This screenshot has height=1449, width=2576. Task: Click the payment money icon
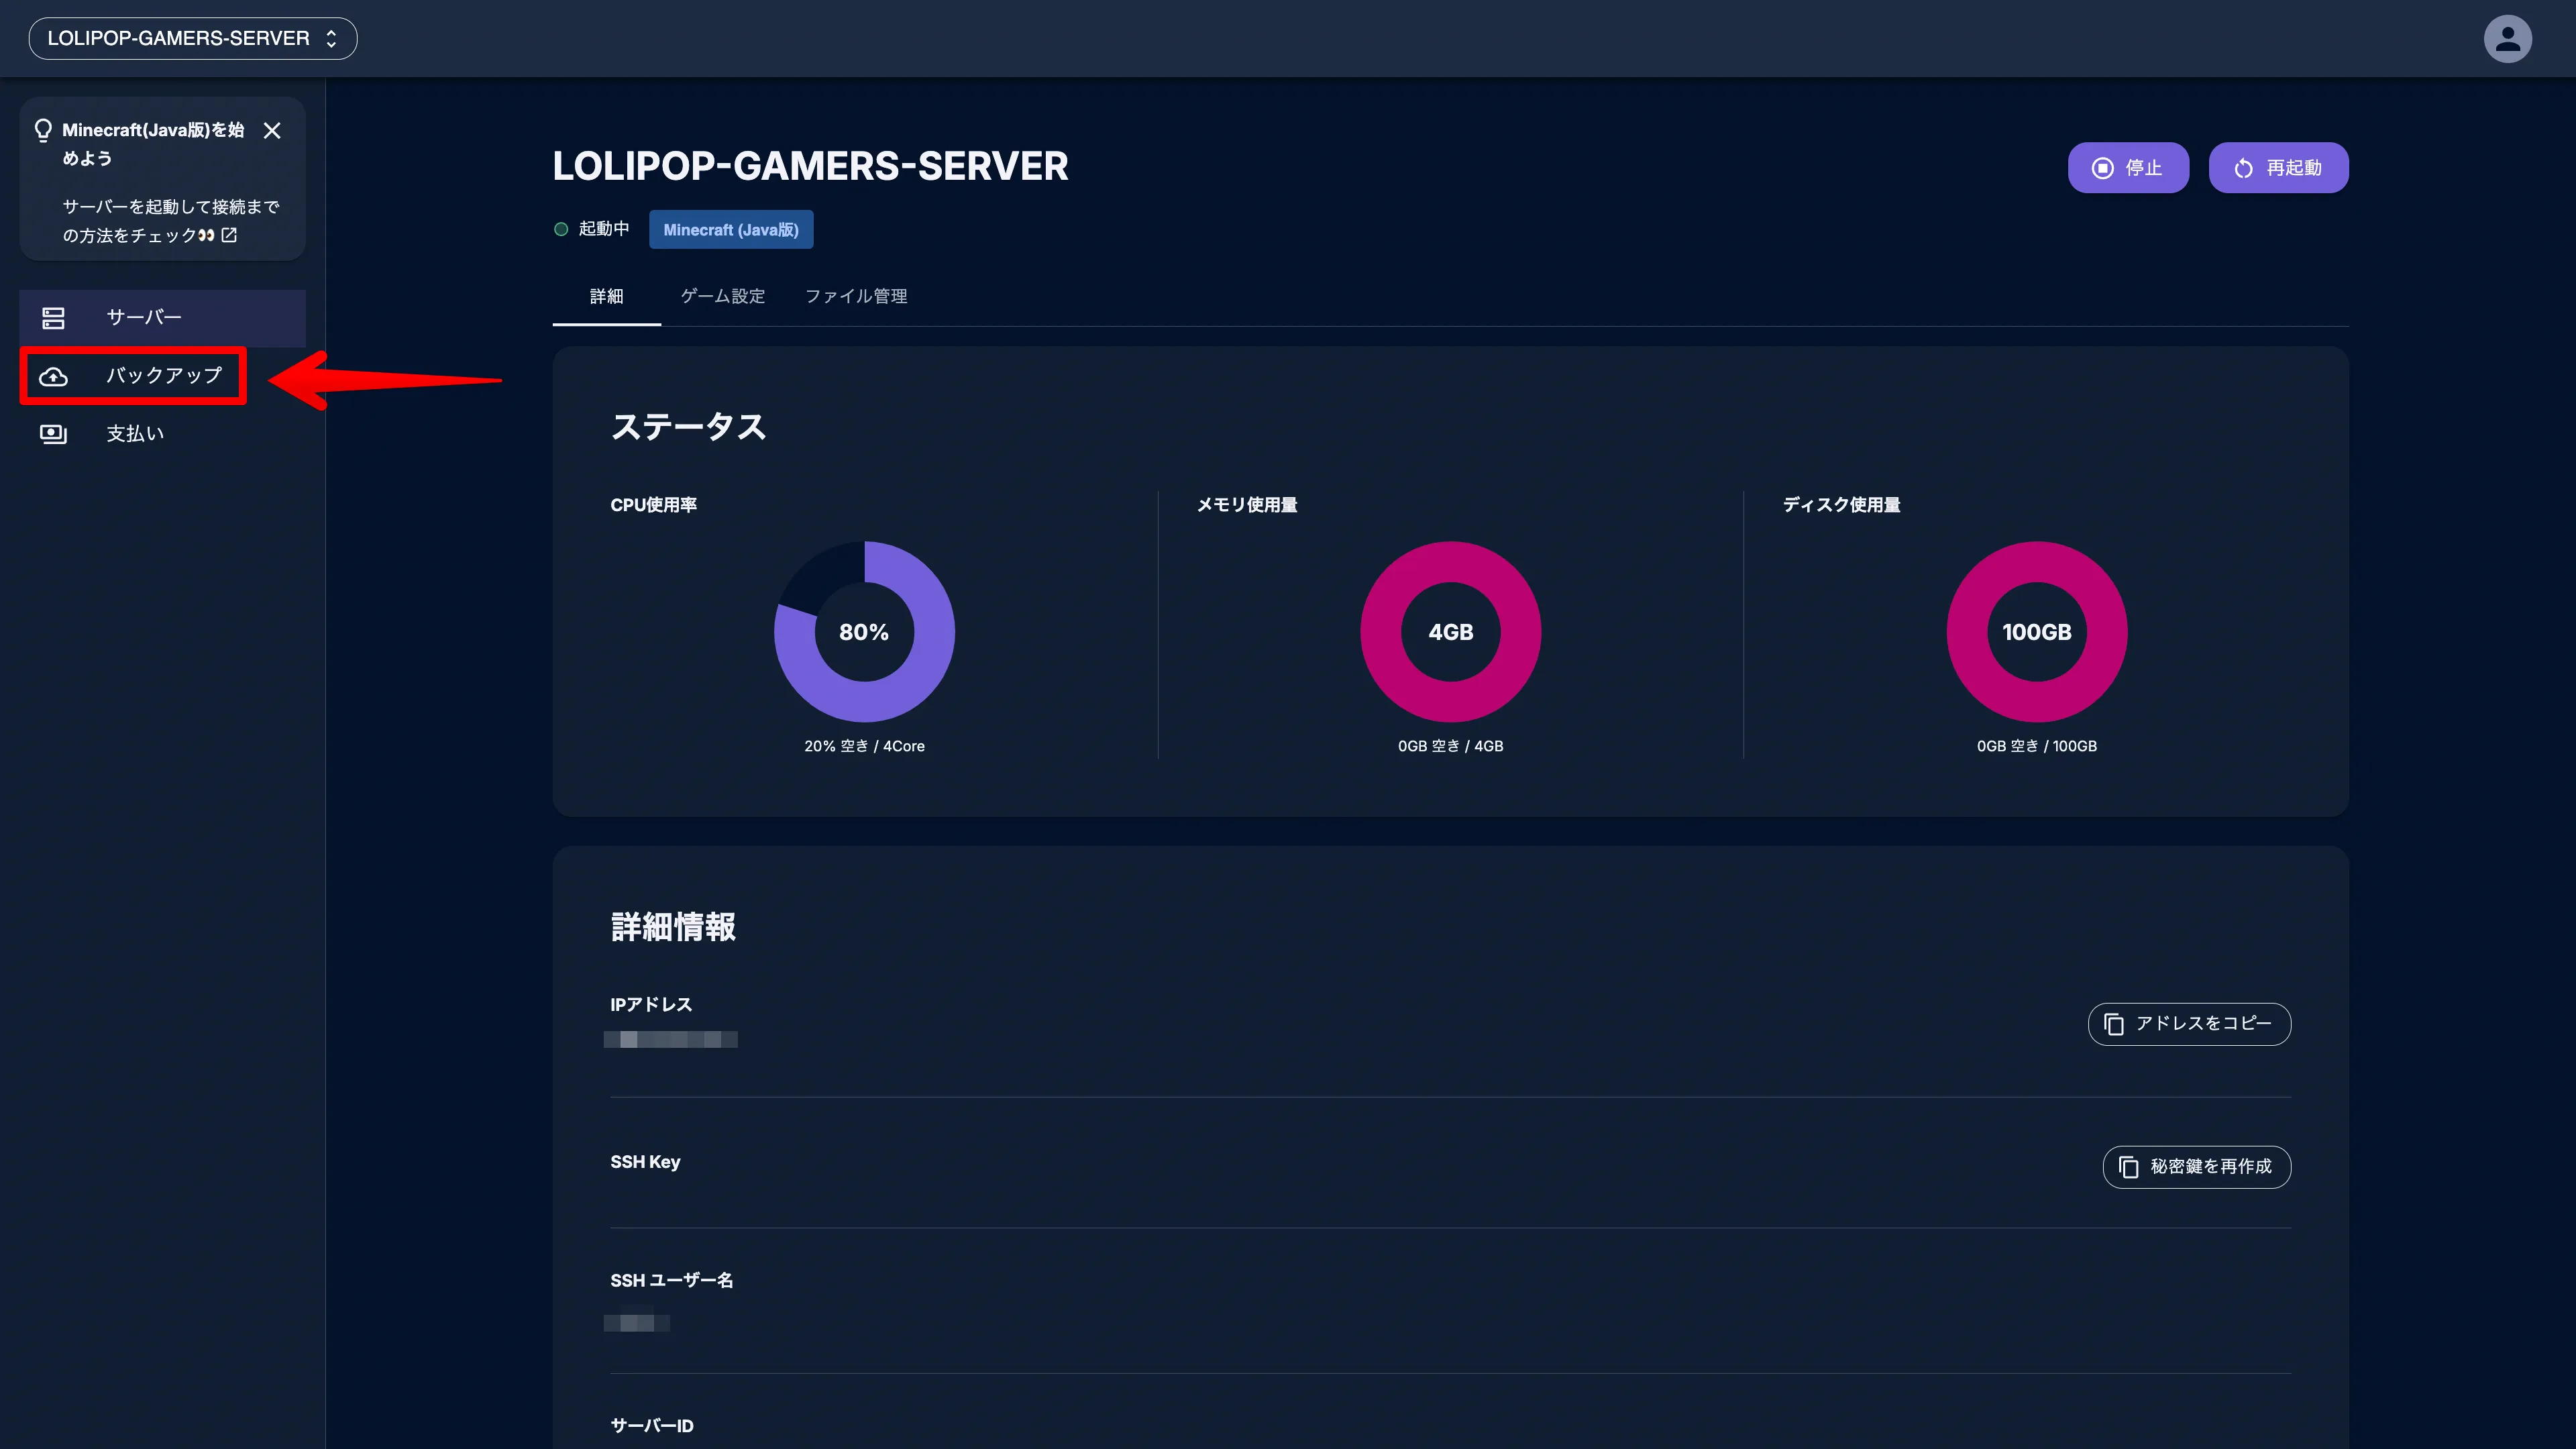(53, 434)
